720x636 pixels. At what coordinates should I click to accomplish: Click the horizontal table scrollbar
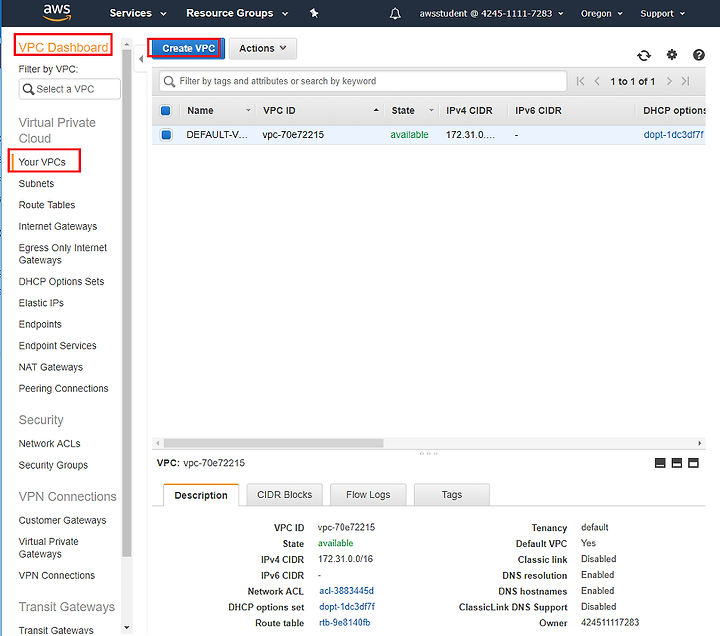tap(274, 443)
